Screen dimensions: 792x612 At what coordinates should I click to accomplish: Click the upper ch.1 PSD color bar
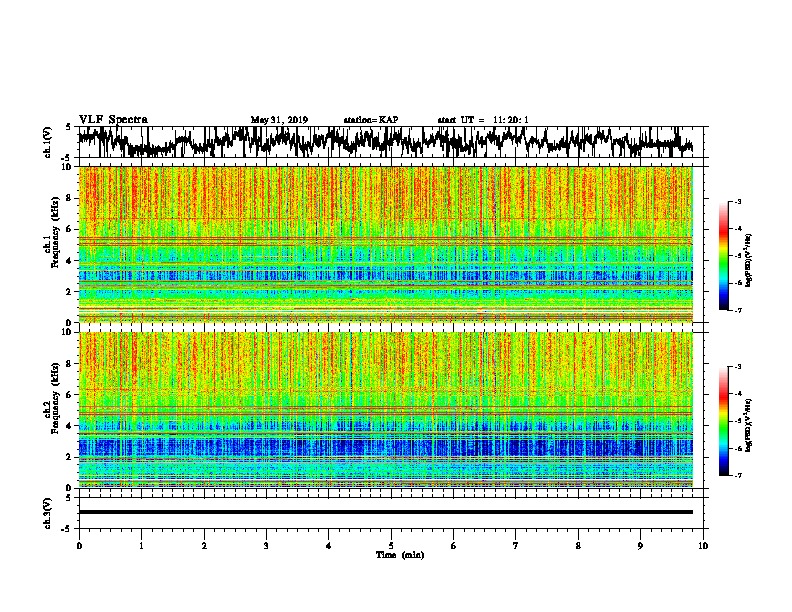(724, 256)
